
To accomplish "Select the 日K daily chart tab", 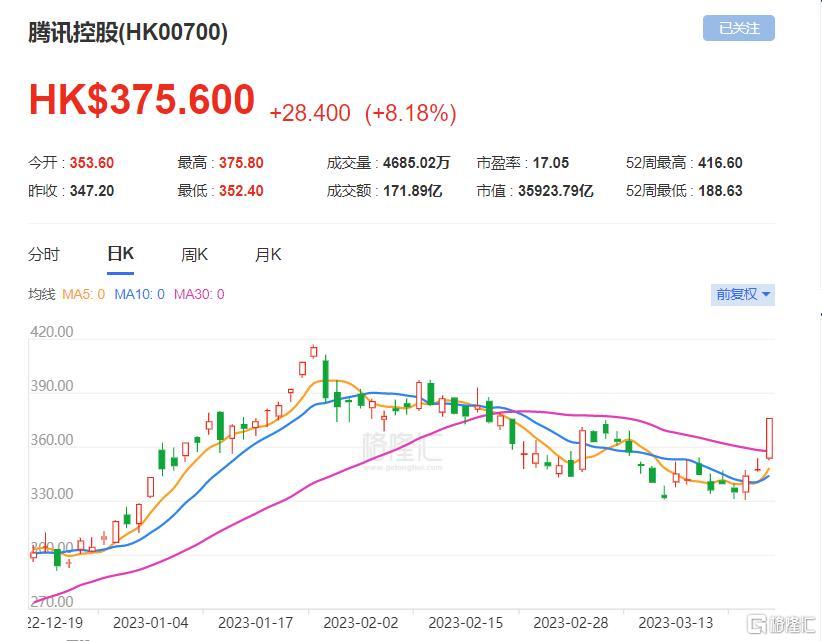I will [x=120, y=254].
